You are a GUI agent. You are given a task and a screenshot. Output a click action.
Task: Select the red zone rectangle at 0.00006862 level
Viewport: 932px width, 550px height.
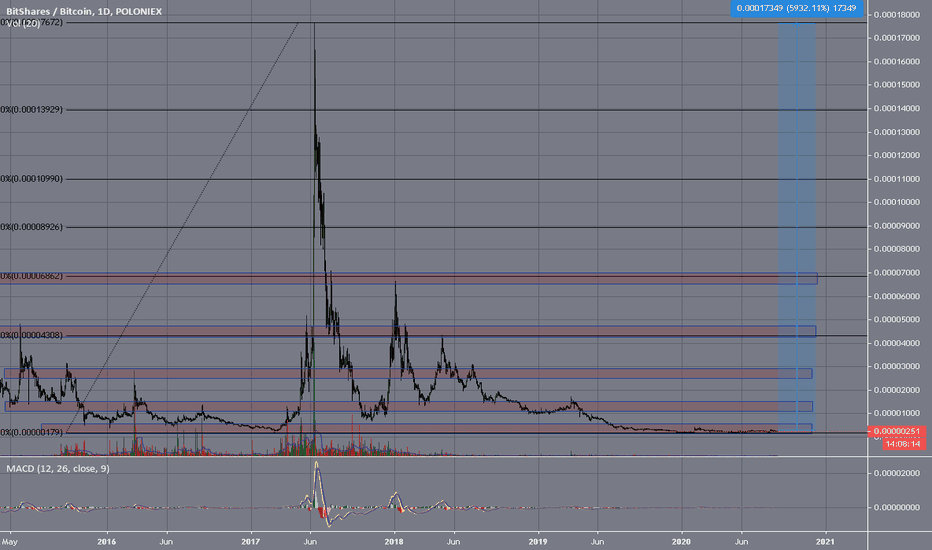[x=409, y=278]
